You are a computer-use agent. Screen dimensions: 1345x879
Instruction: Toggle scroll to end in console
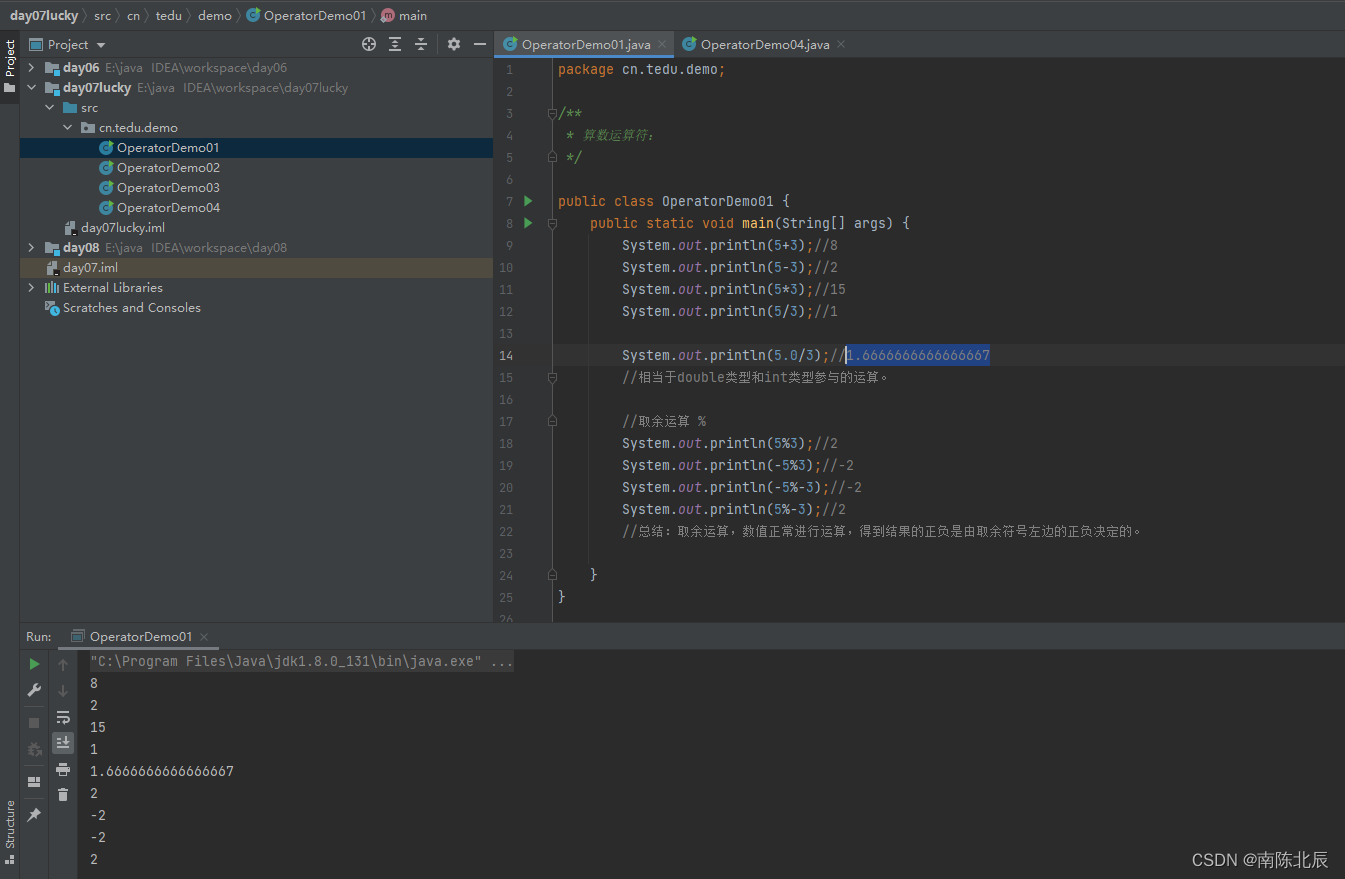[x=63, y=742]
